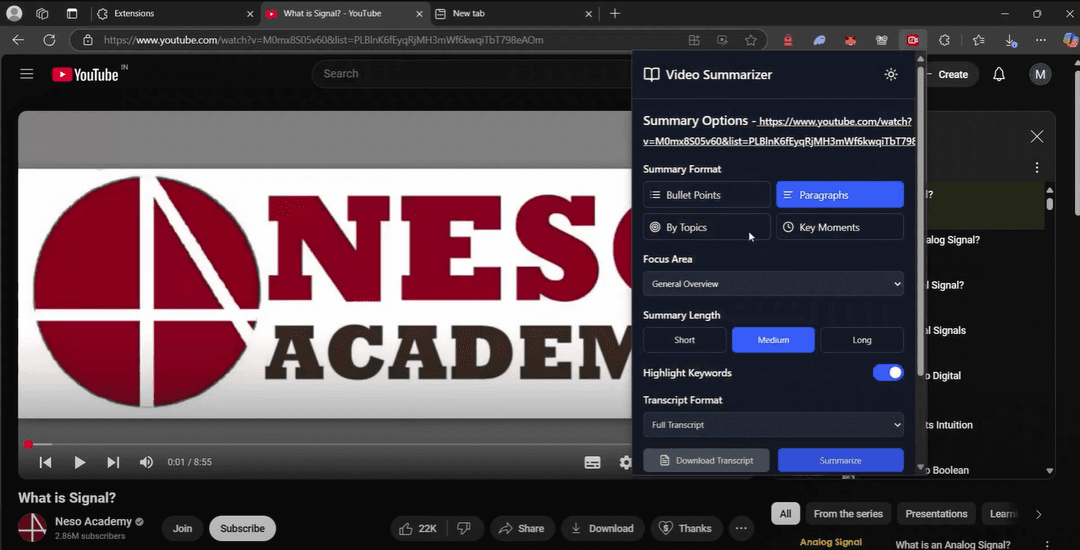This screenshot has width=1080, height=550.
Task: Open the YouTube hamburger guide menu
Action: point(27,74)
